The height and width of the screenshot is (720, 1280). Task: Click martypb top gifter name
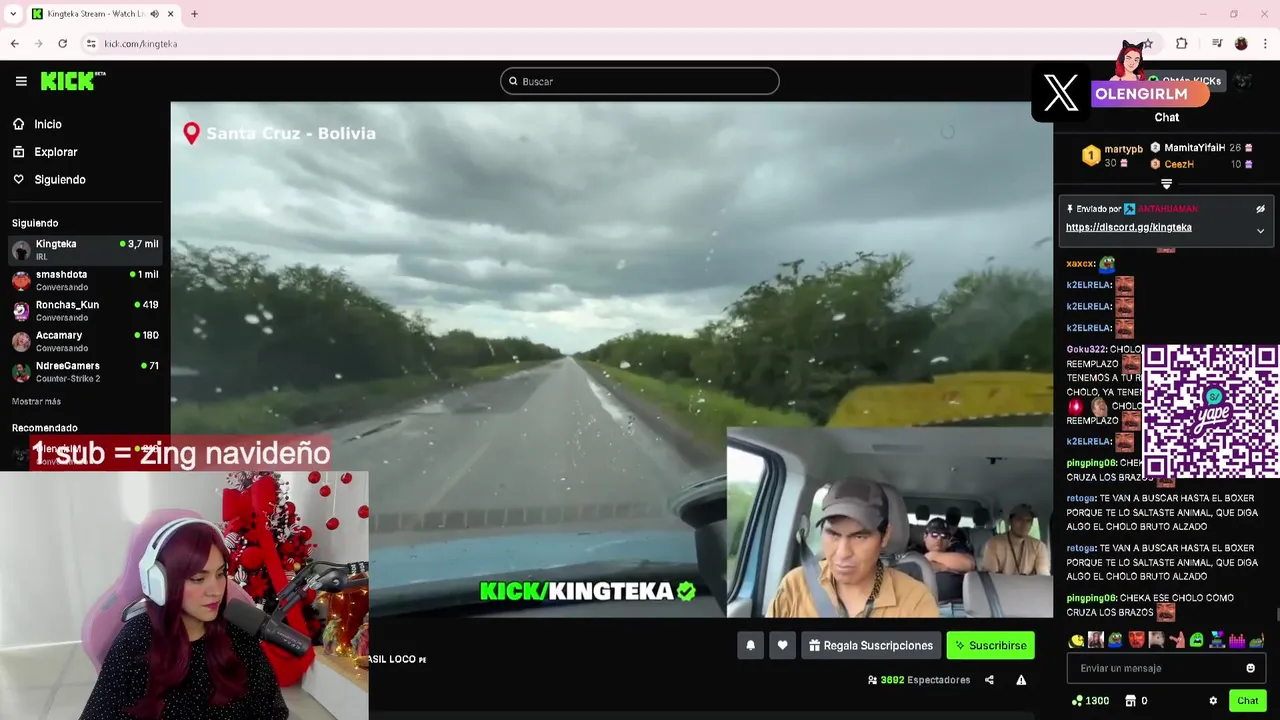point(1123,150)
